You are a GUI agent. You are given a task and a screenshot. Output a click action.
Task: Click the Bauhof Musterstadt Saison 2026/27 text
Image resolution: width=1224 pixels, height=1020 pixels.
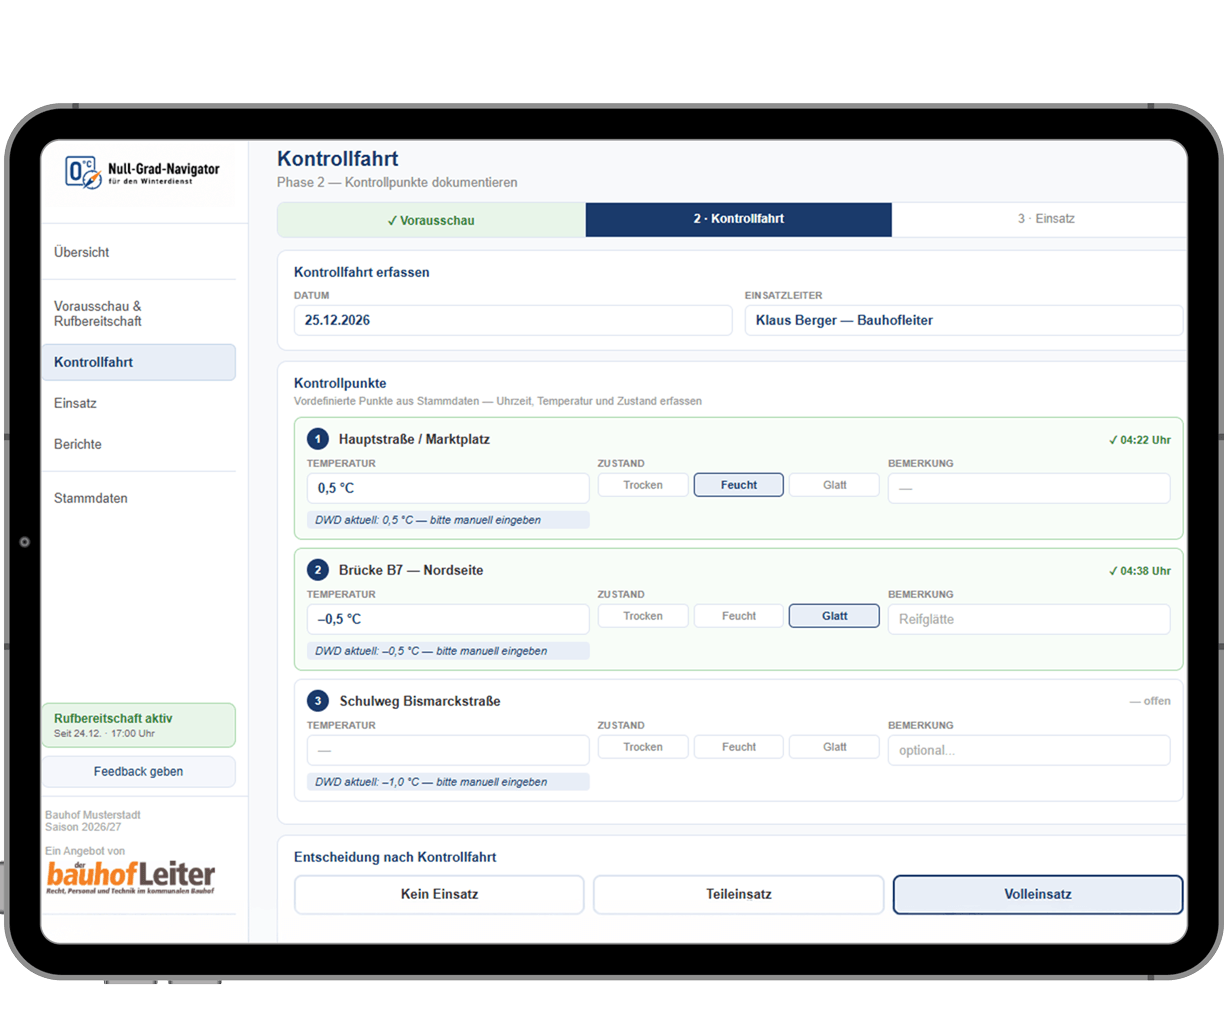click(93, 821)
